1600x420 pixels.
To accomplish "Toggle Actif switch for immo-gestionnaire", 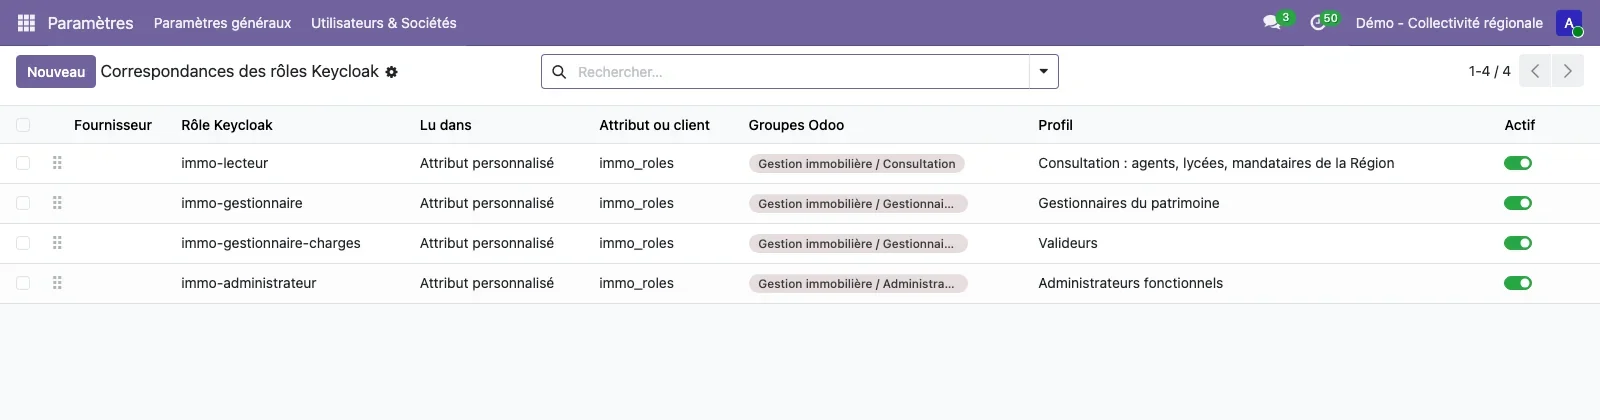I will click(x=1518, y=203).
